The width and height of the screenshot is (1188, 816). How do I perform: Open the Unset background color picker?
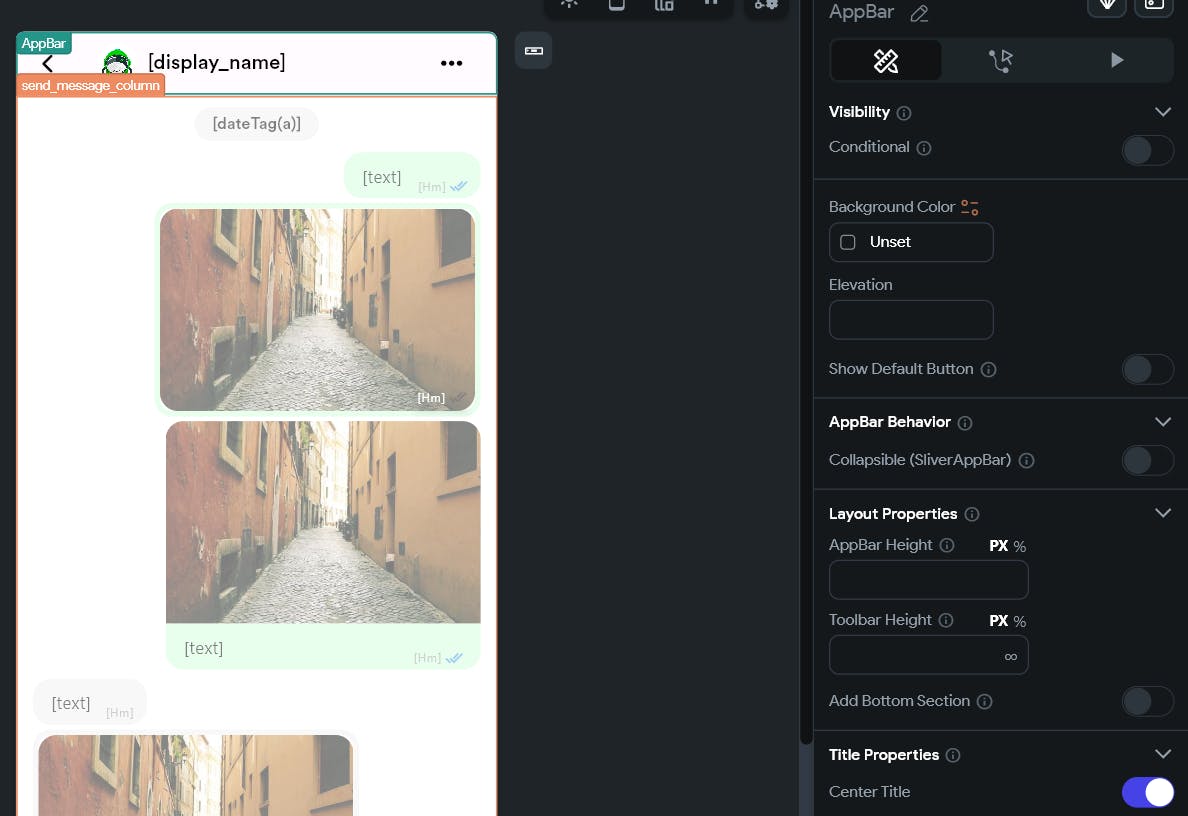tap(911, 242)
